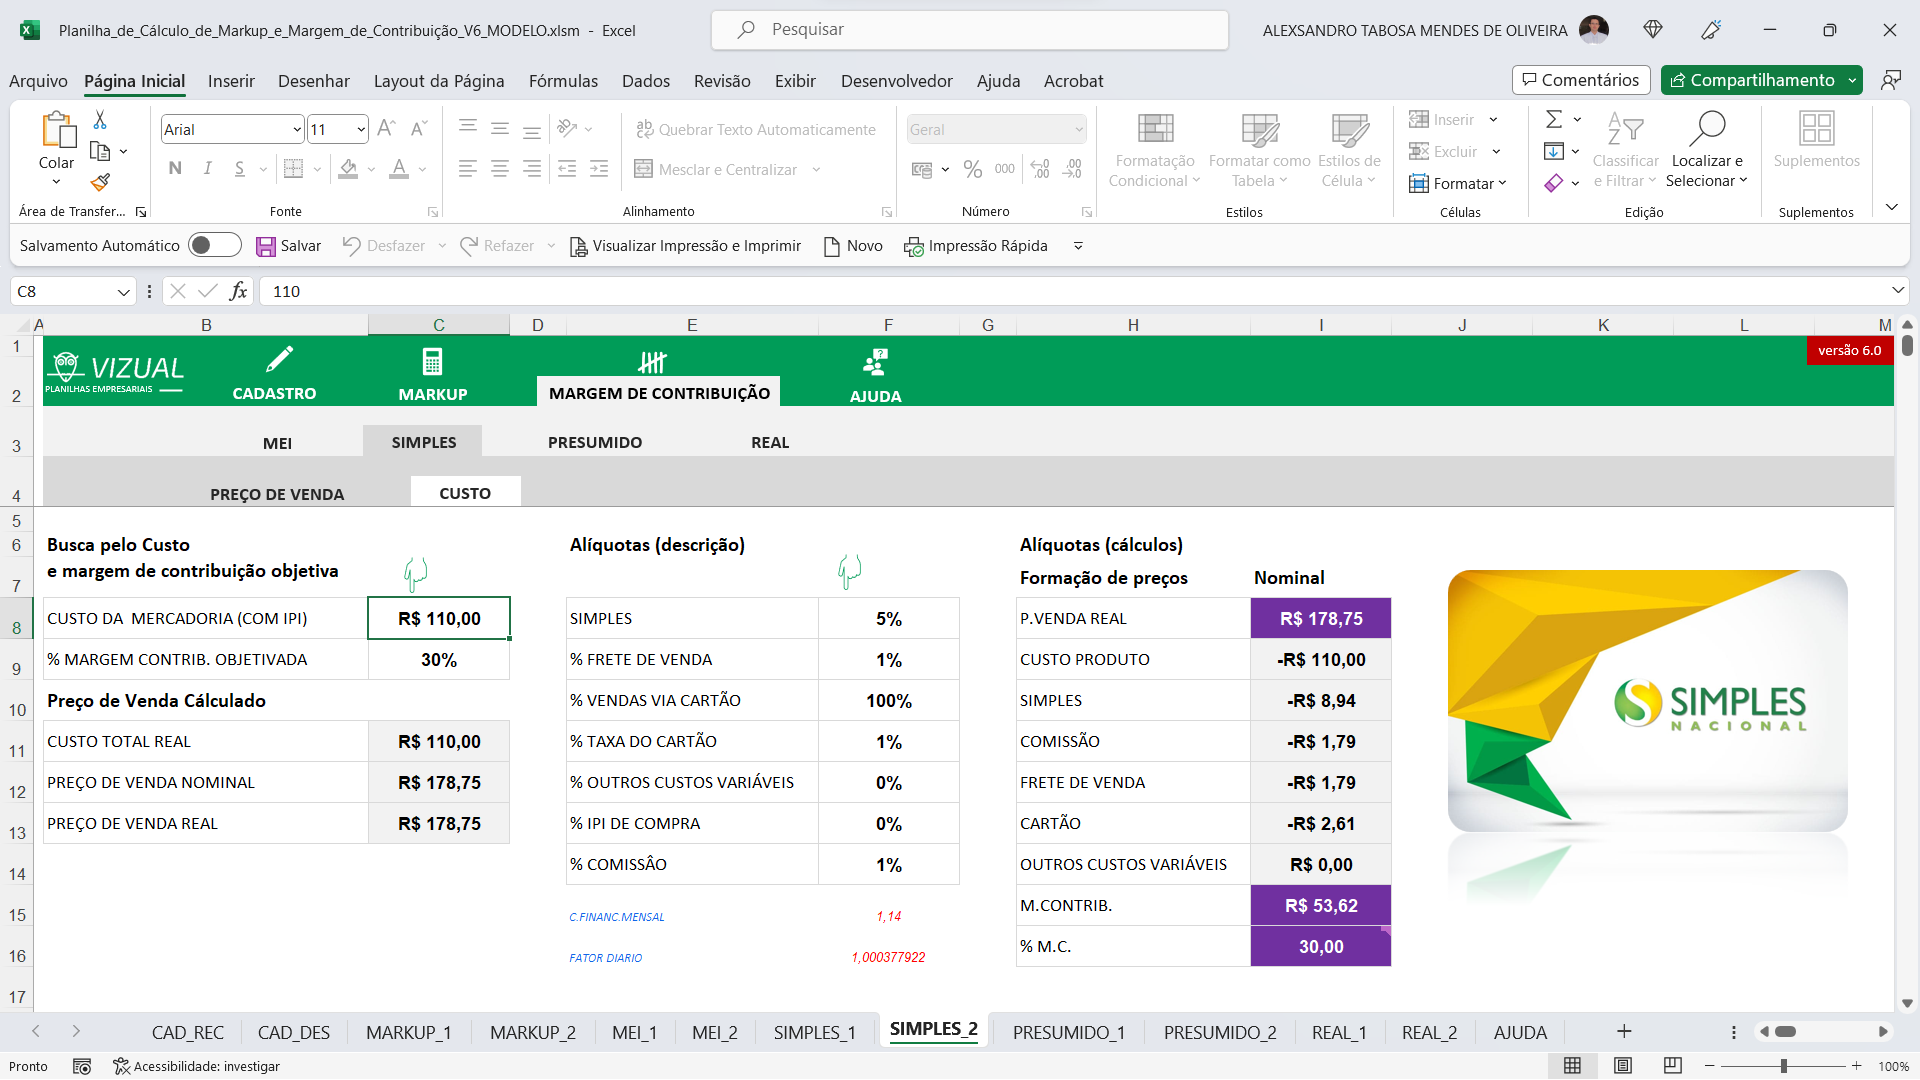Click the insert function fx icon

pyautogui.click(x=238, y=291)
